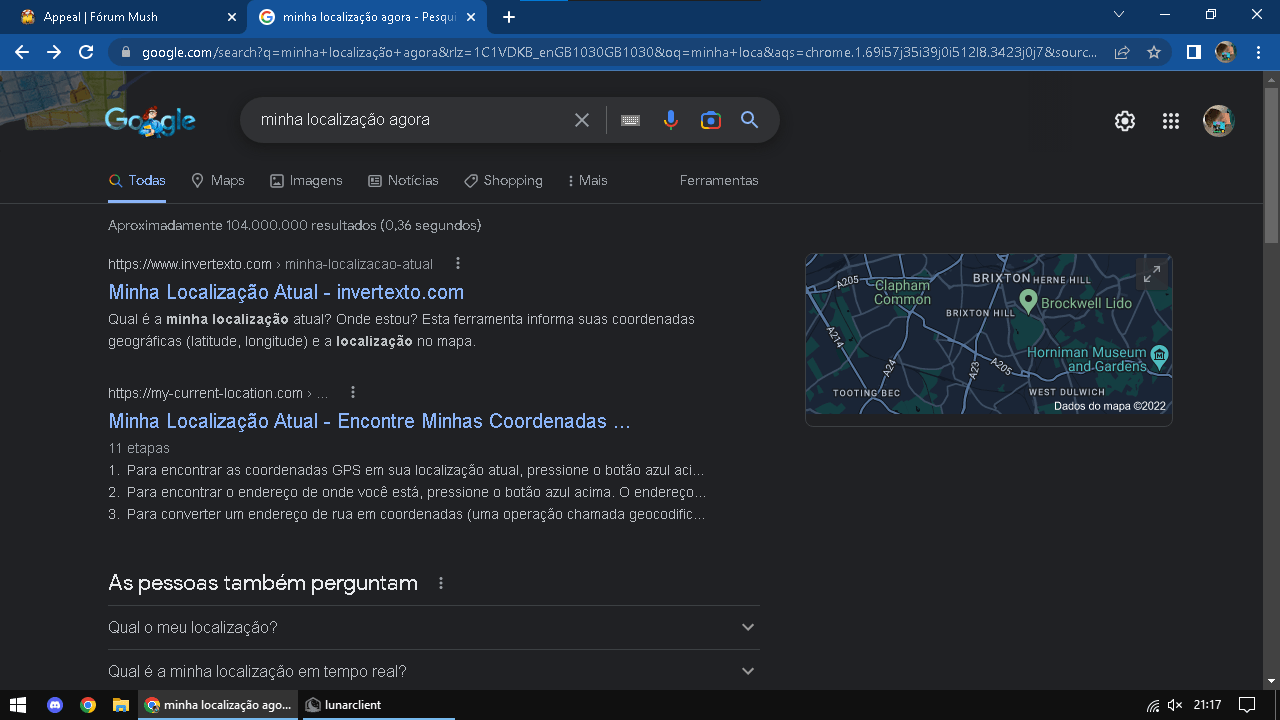This screenshot has height=720, width=1280.
Task: Click the invertexto.com result URL
Action: point(270,264)
